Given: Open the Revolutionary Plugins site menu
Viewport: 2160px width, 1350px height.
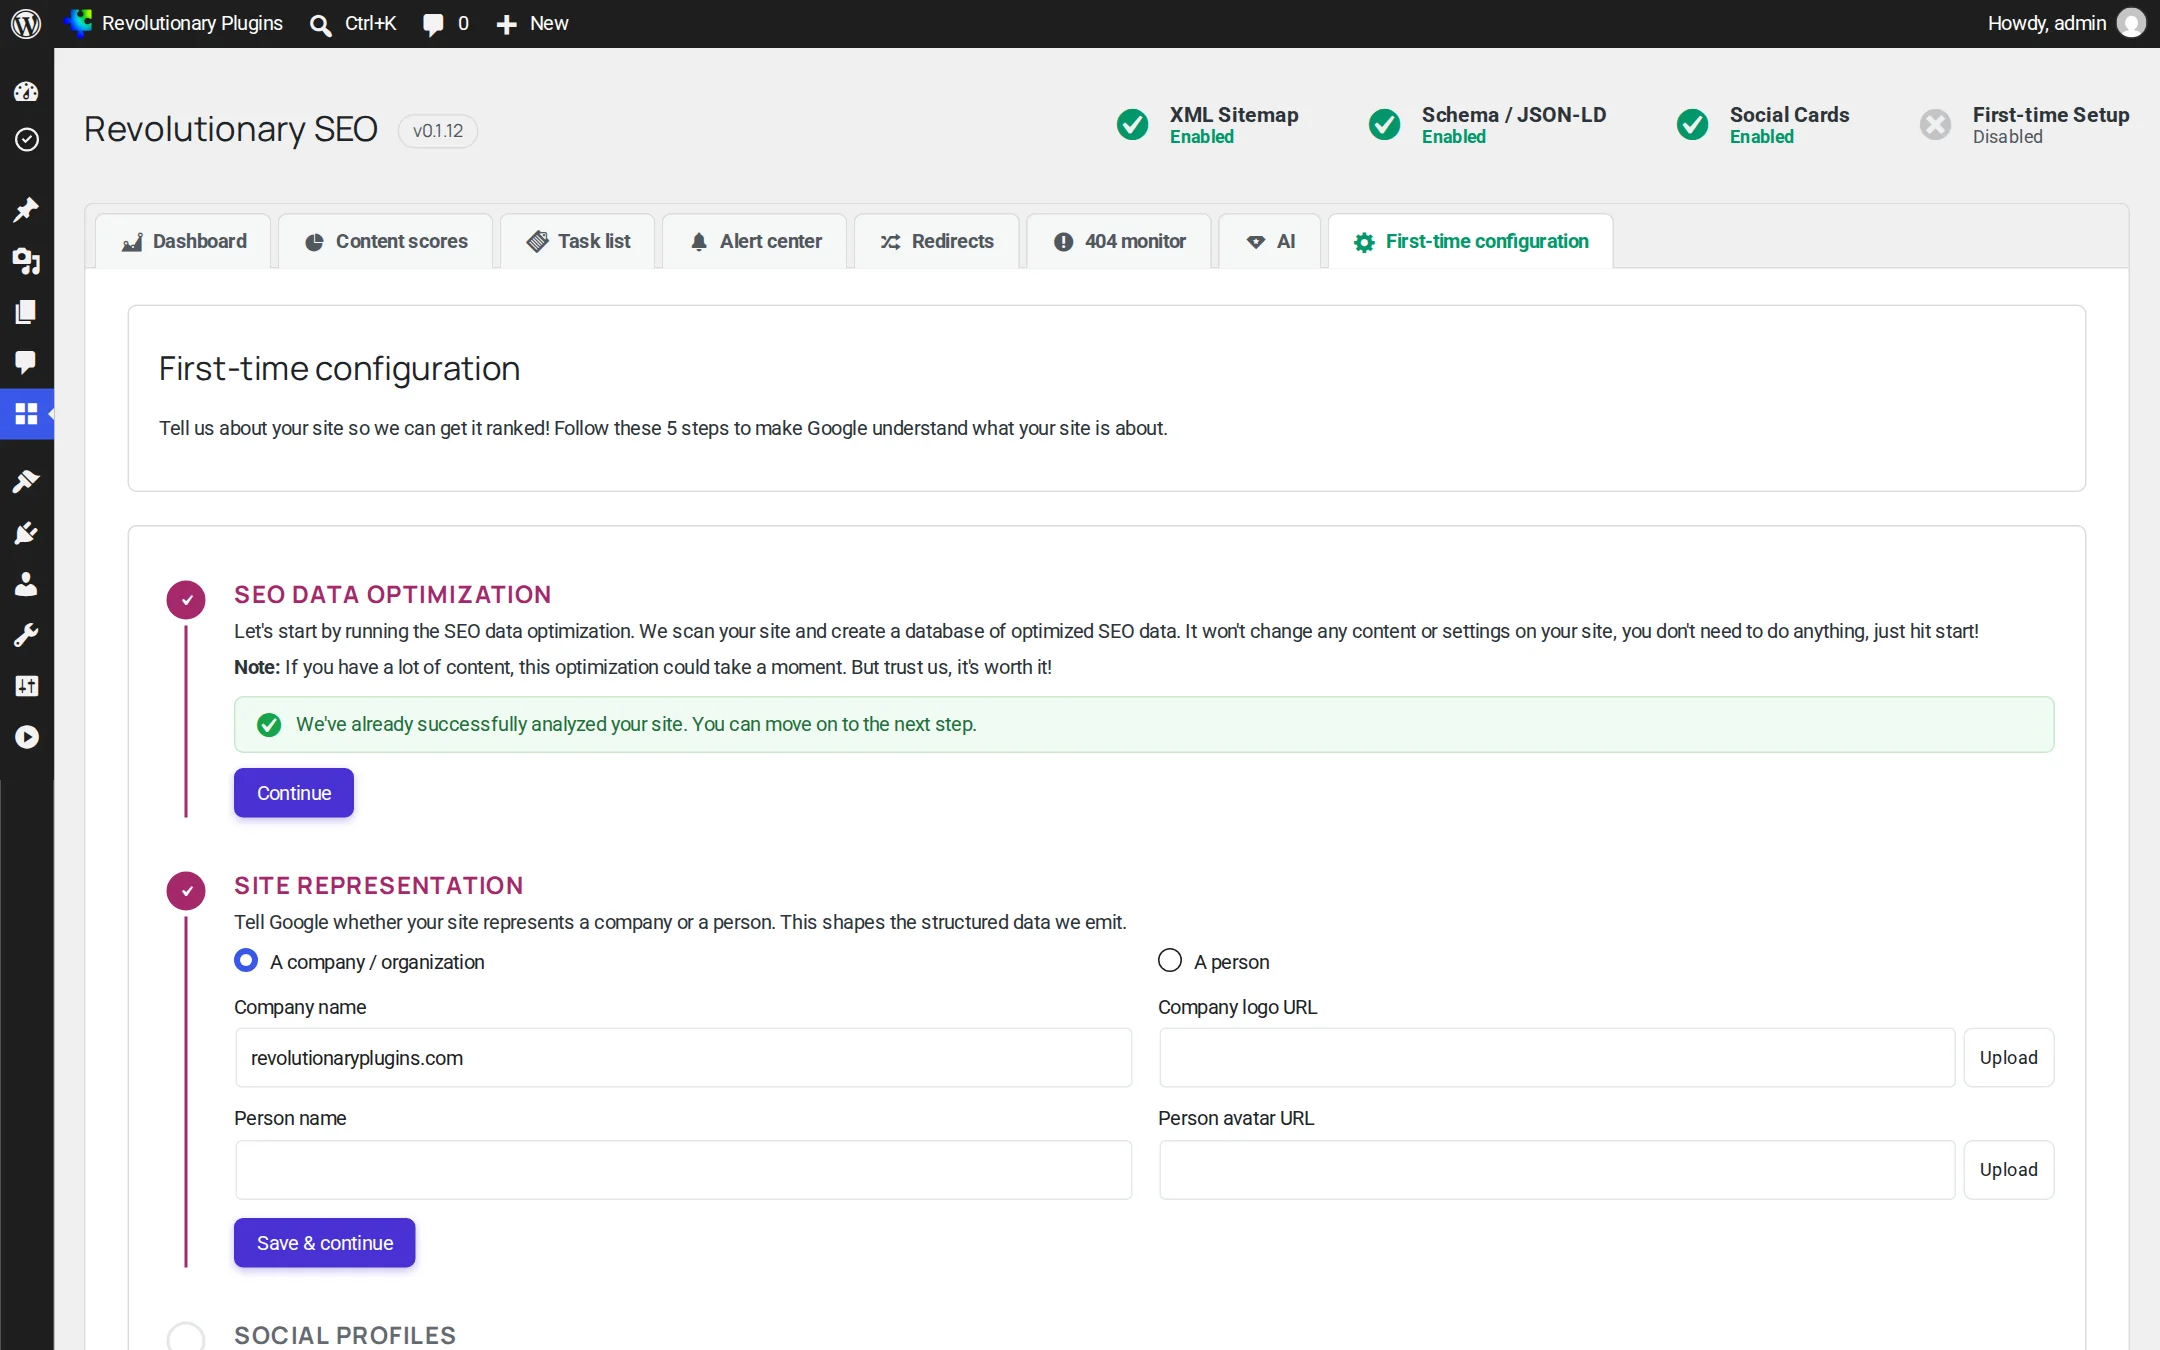Looking at the screenshot, I should (x=174, y=23).
